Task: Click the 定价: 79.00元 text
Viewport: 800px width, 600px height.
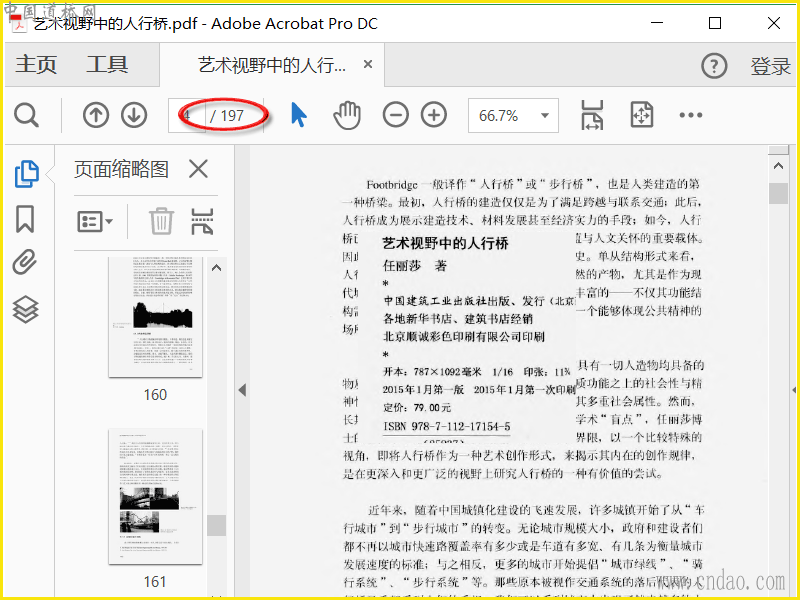Action: pos(417,407)
